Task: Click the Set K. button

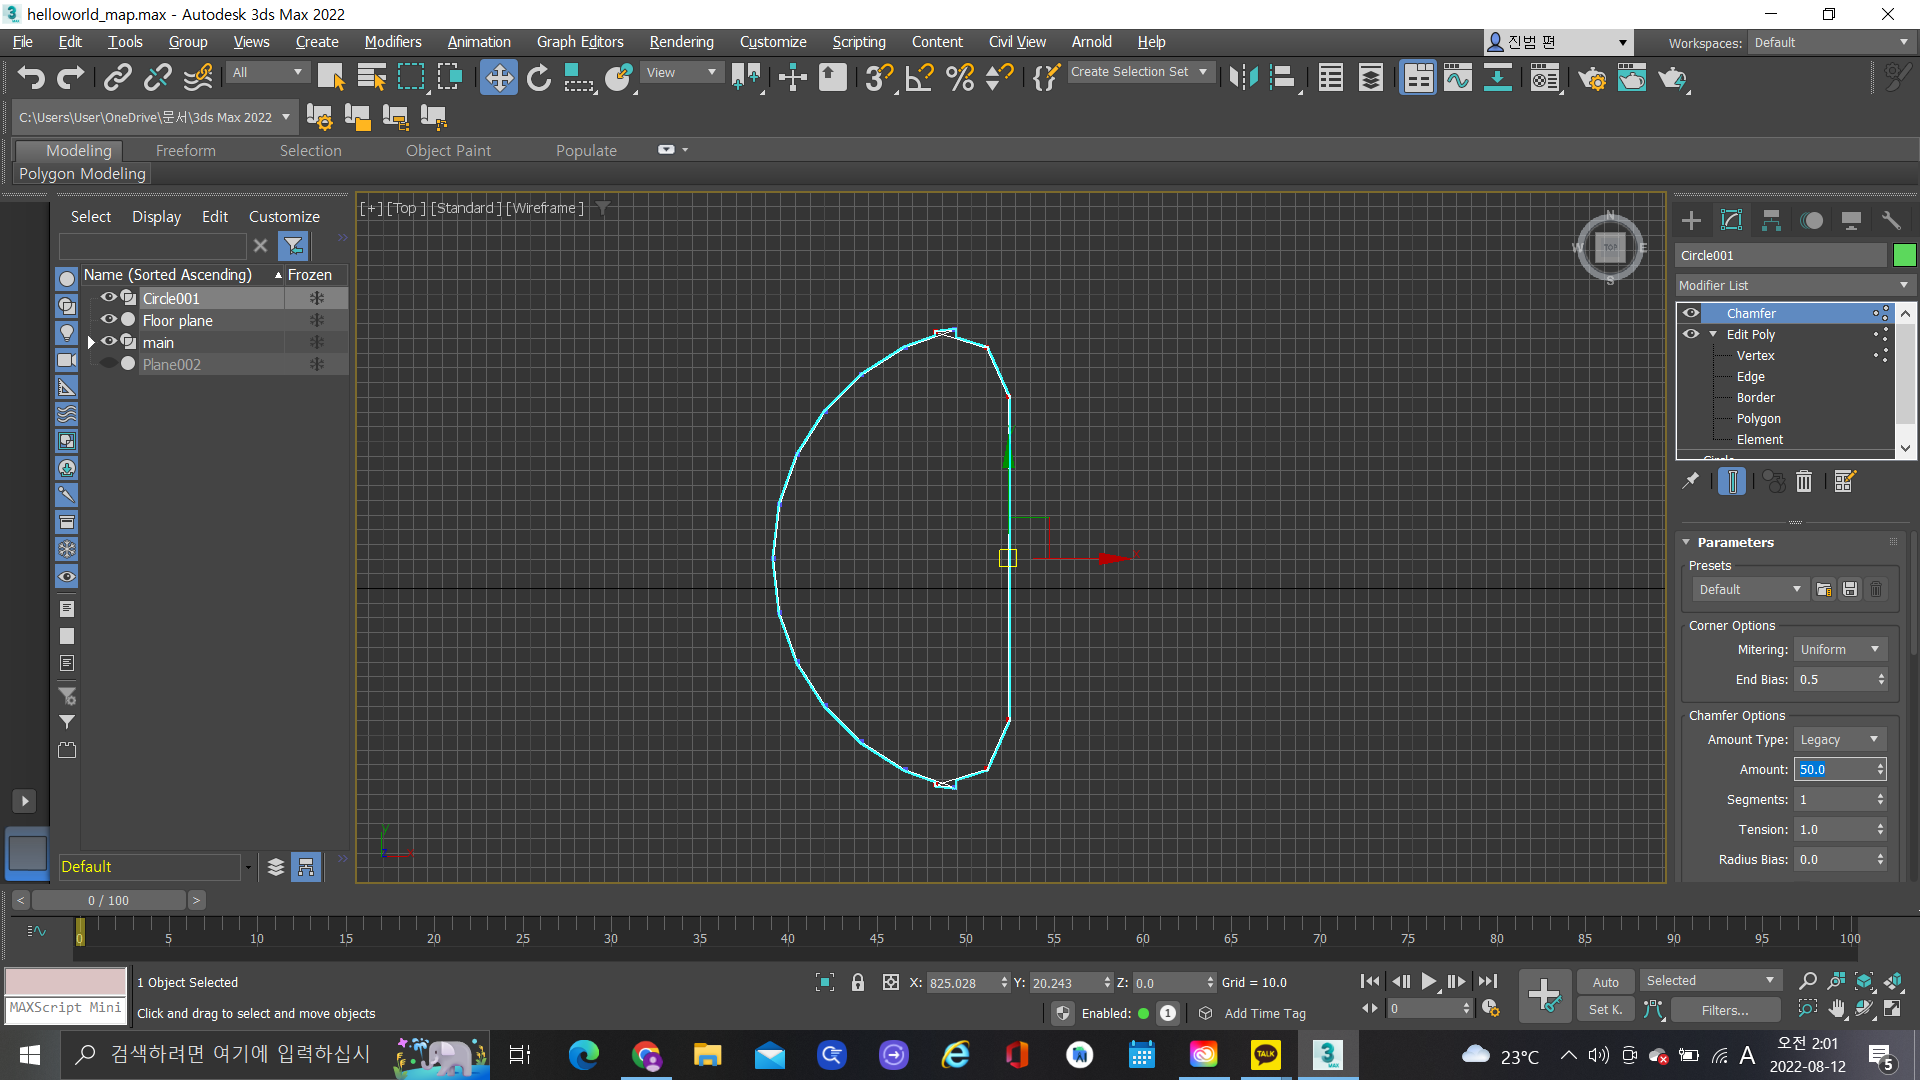Action: click(1605, 1010)
